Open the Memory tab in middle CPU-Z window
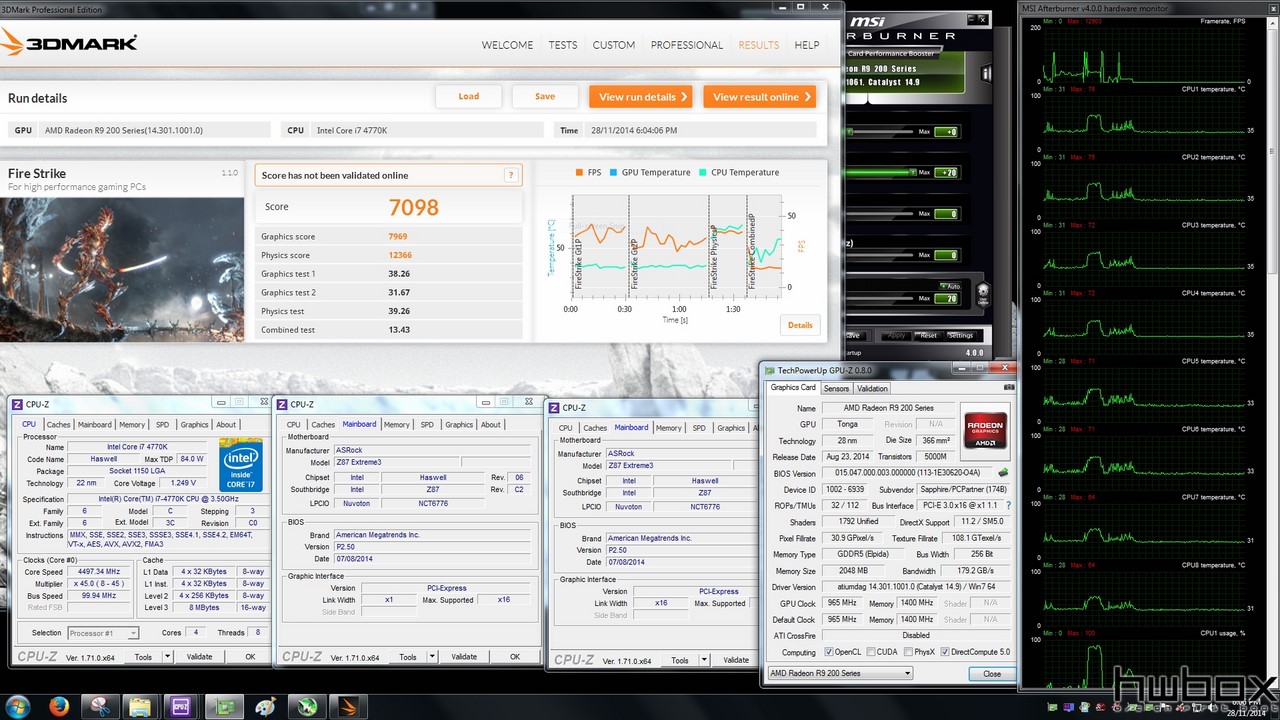 coord(396,424)
